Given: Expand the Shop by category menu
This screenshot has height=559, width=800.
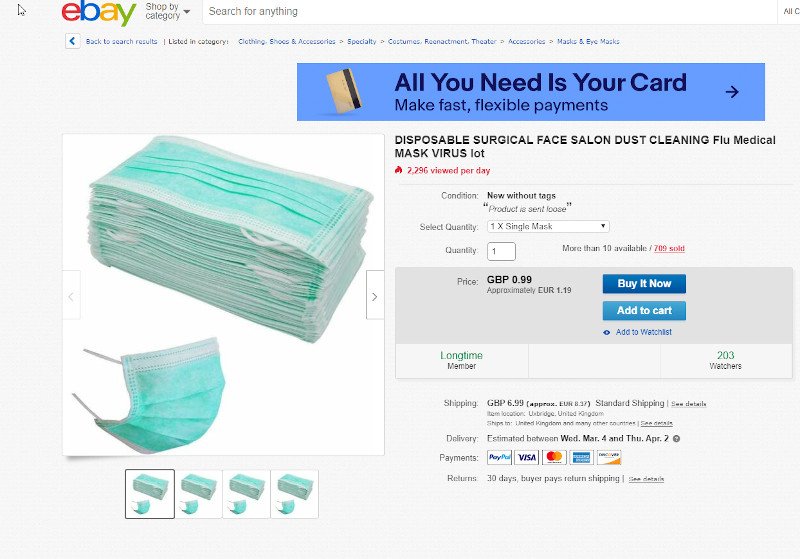Looking at the screenshot, I should point(167,11).
